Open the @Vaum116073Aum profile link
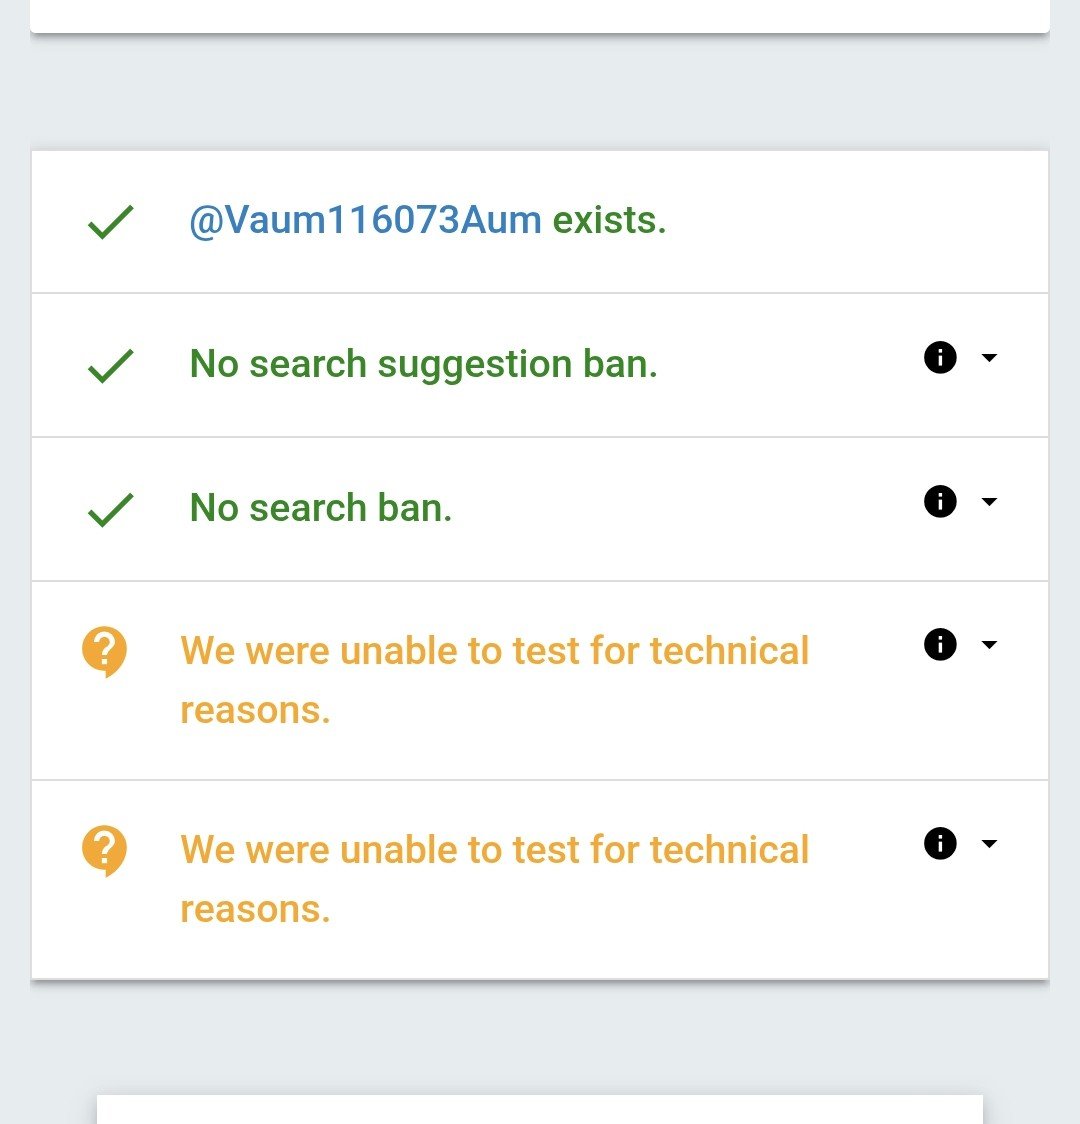 tap(365, 219)
